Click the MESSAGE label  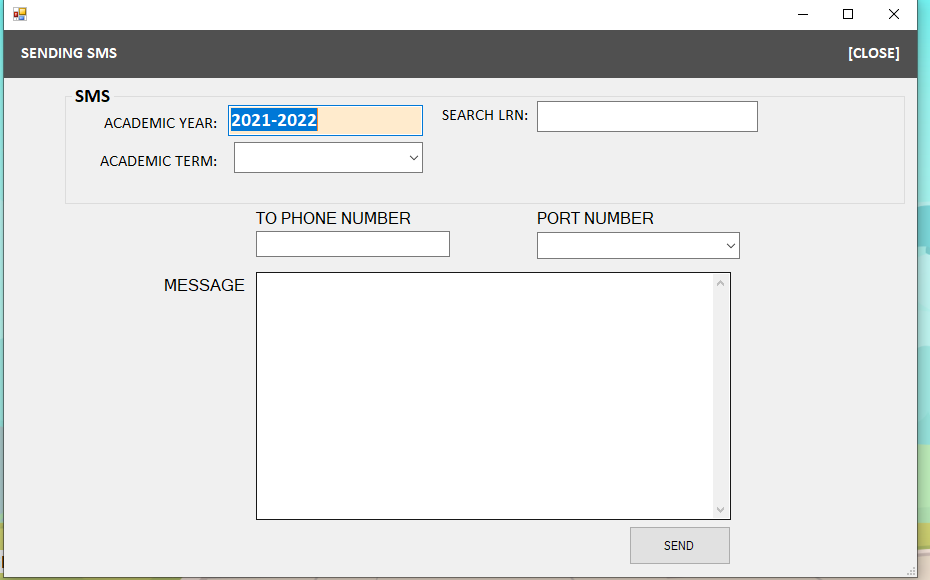[x=204, y=285]
